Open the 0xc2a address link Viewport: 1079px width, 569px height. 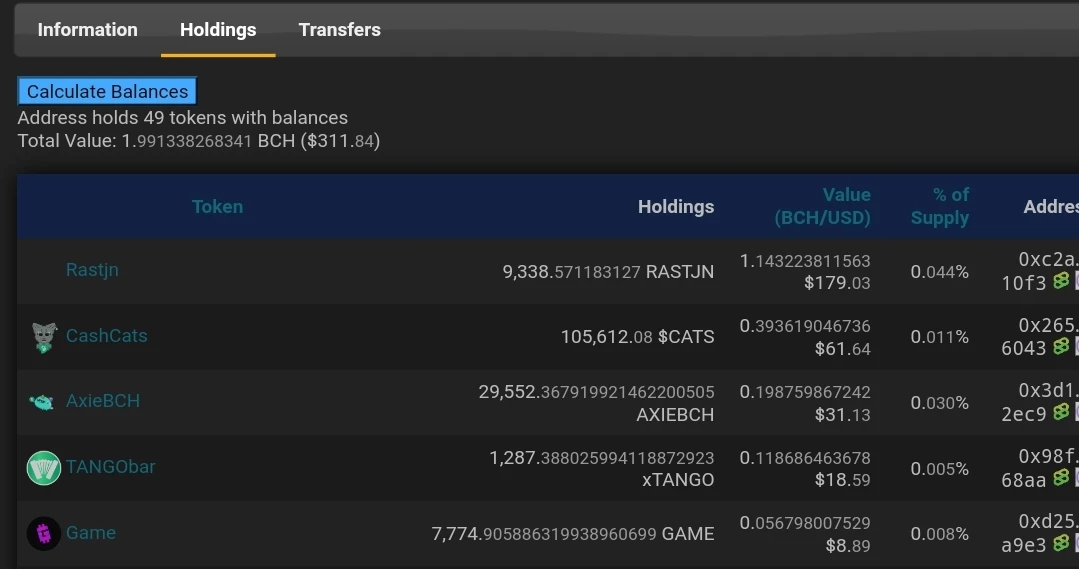(1047, 259)
